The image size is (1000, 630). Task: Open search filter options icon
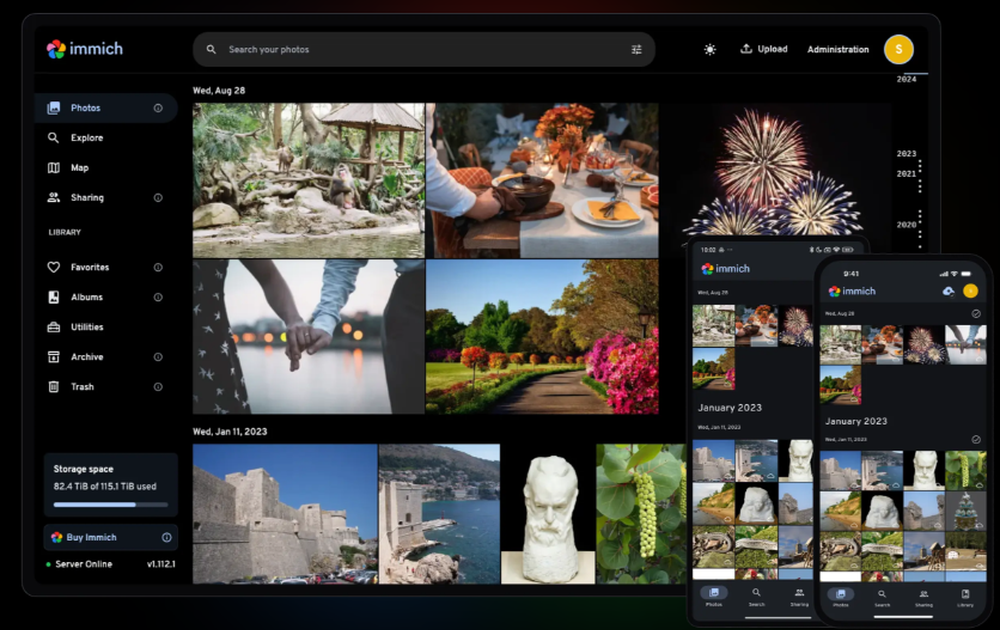(636, 49)
